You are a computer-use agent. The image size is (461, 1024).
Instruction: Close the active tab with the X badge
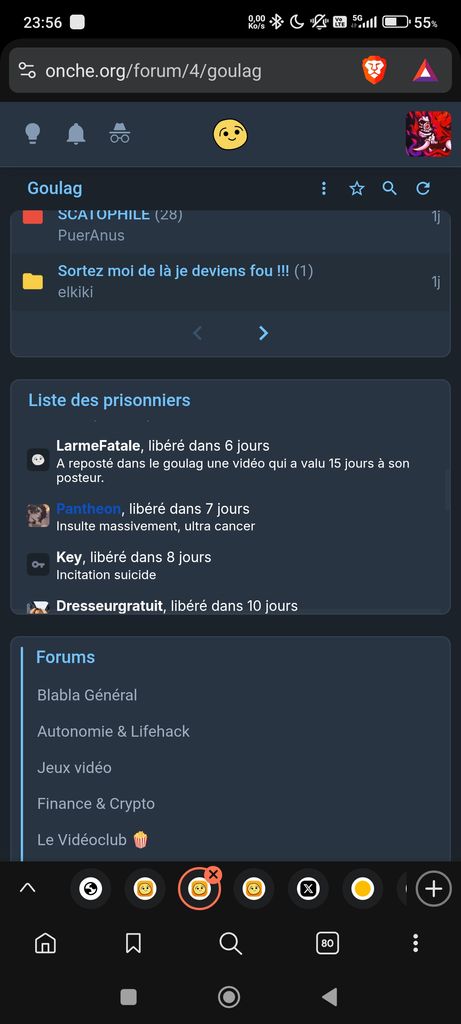click(x=214, y=875)
